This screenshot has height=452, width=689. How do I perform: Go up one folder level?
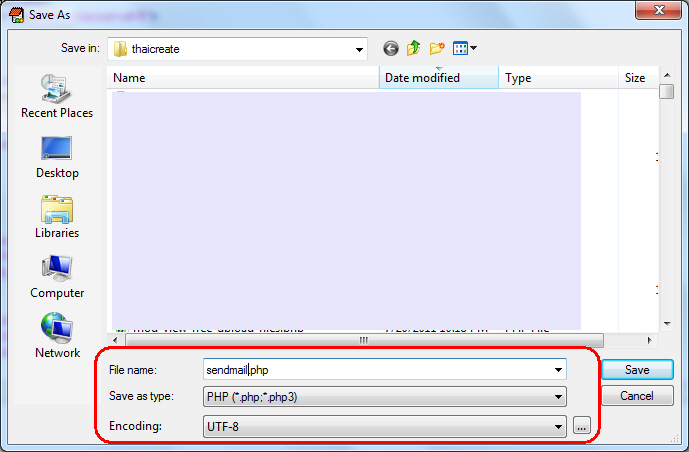coord(413,48)
